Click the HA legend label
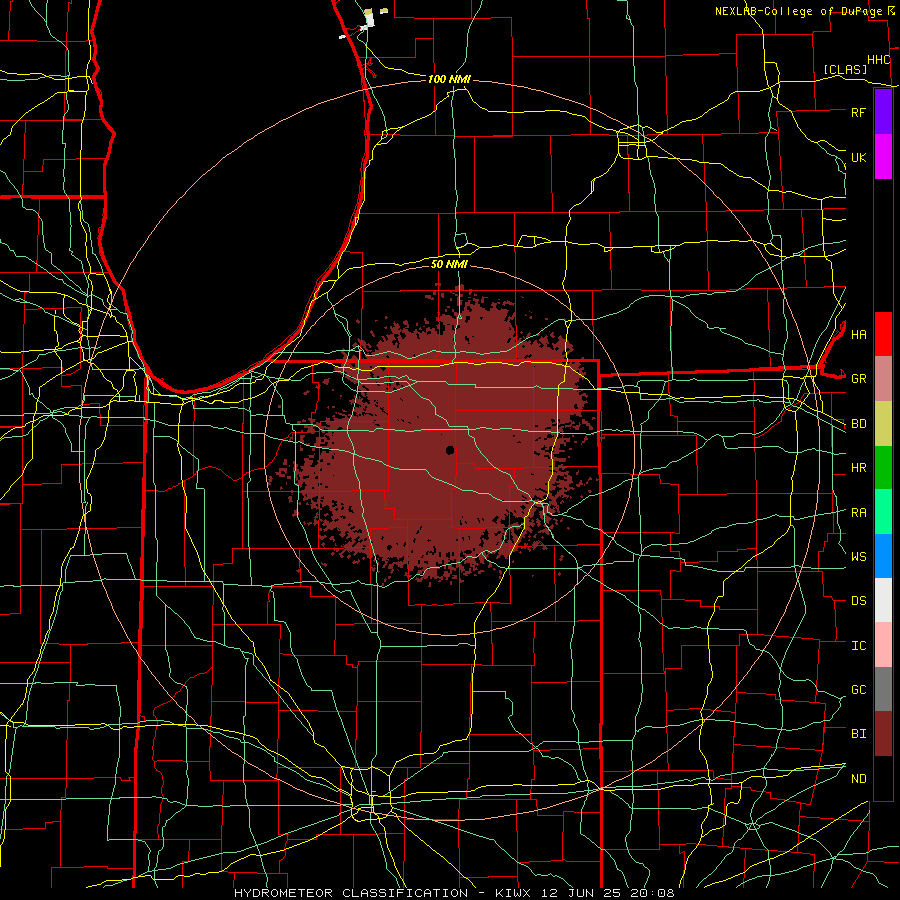 click(858, 334)
